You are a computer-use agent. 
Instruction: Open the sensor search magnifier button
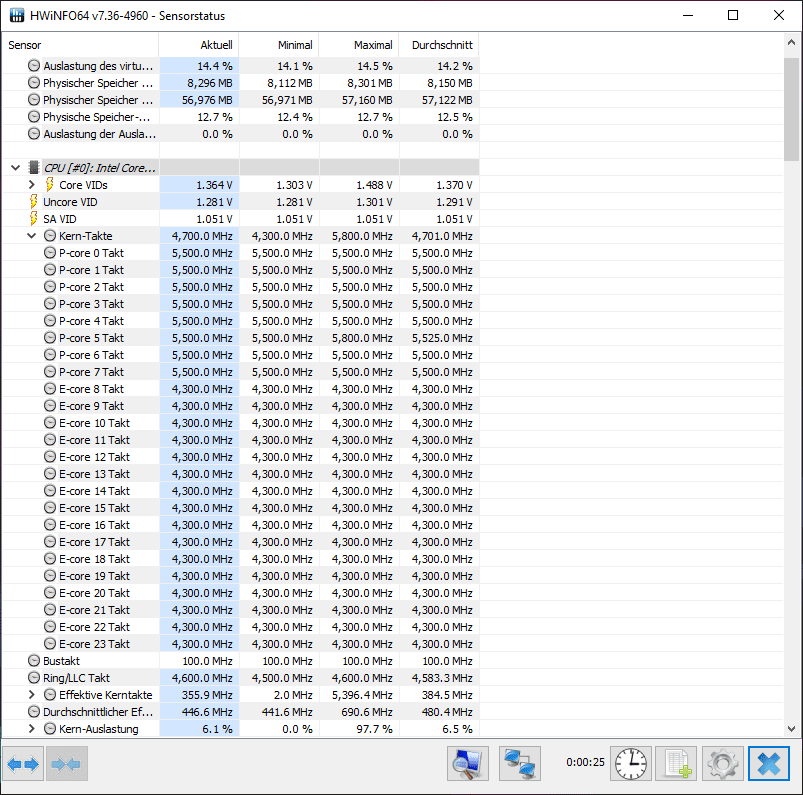coord(468,764)
